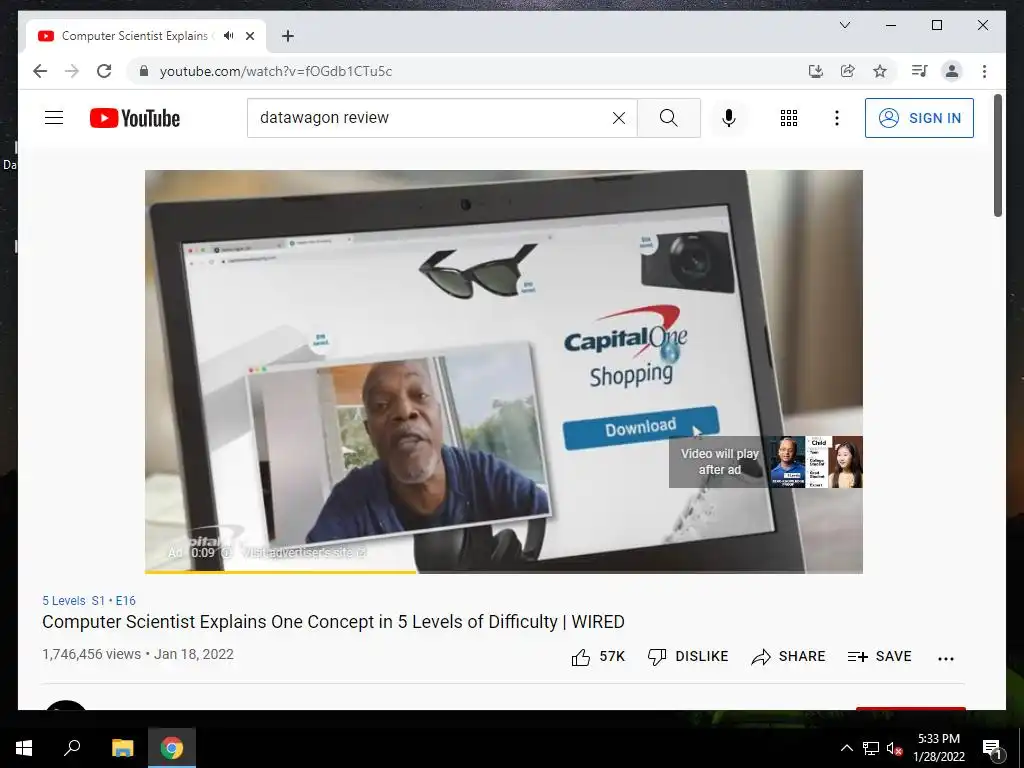Open File Explorer from taskbar

[x=122, y=748]
